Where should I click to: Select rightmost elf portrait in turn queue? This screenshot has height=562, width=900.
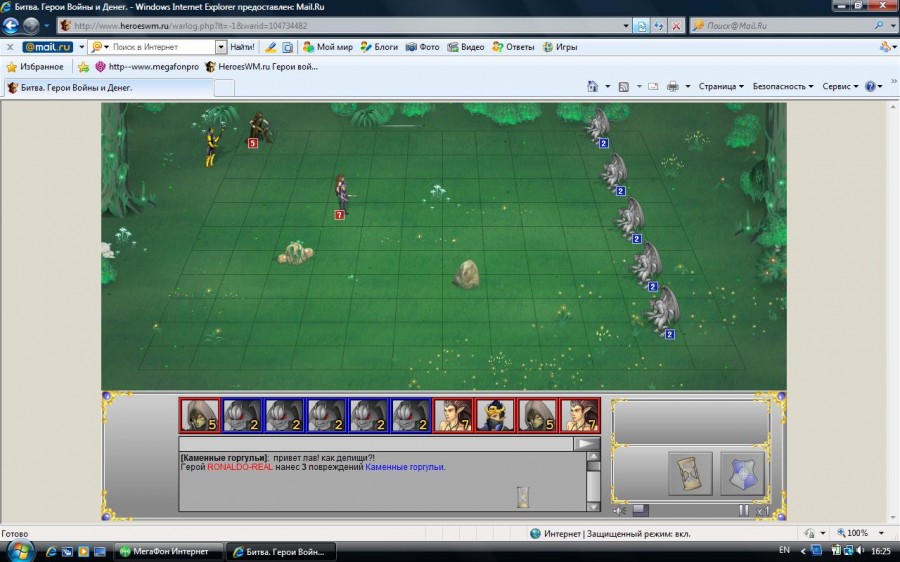coord(580,416)
